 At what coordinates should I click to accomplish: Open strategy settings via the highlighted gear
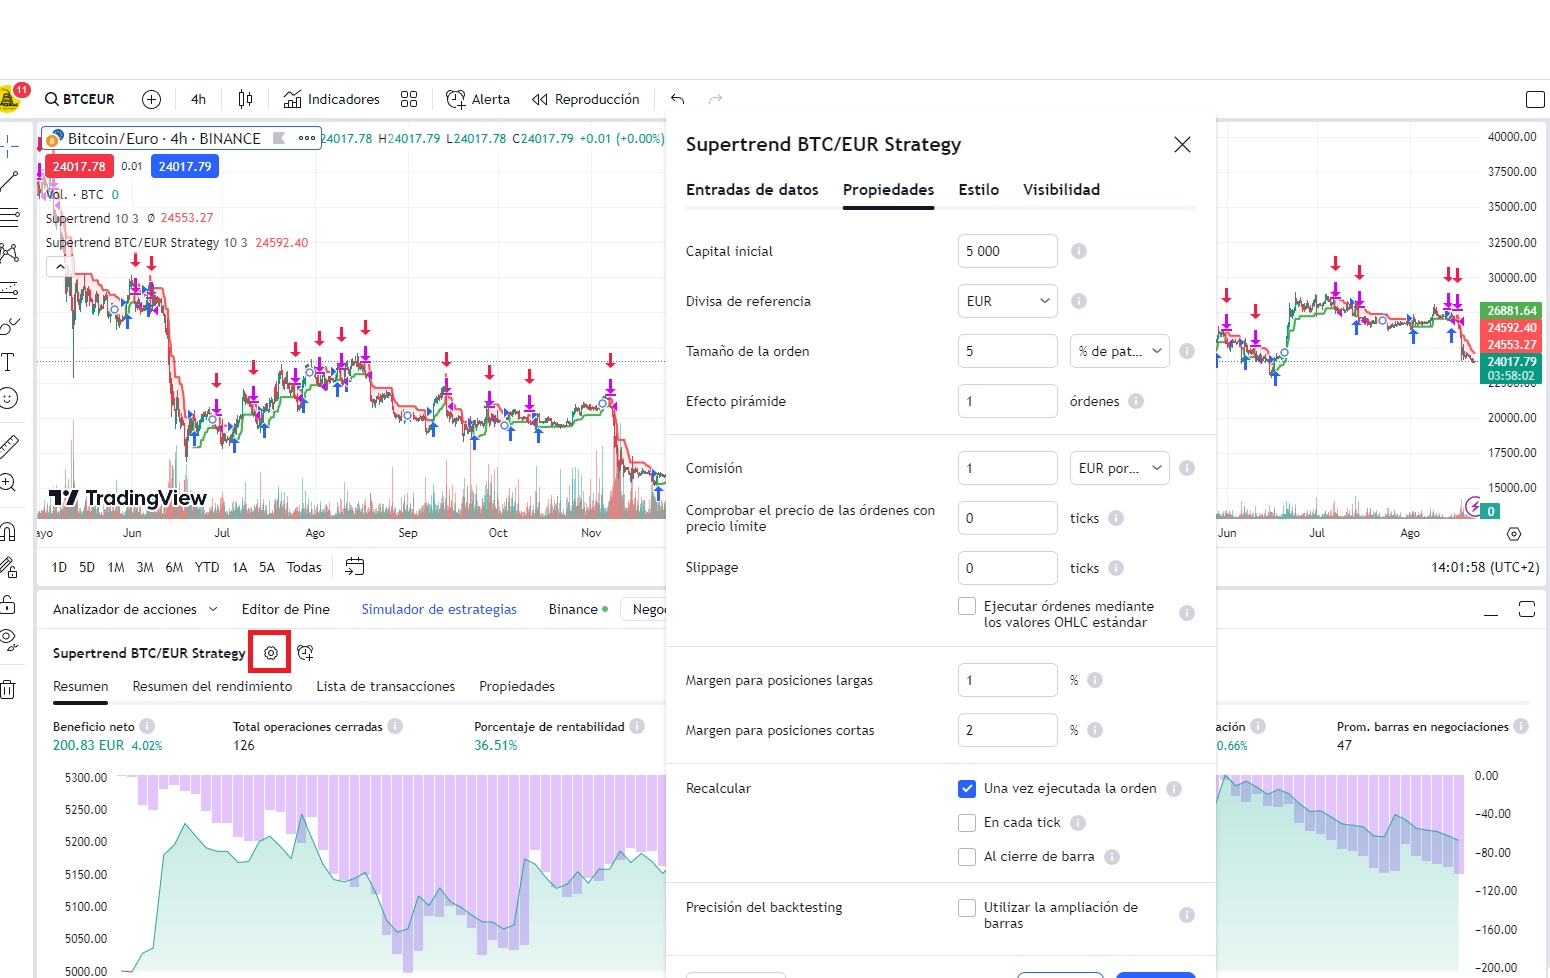[269, 652]
